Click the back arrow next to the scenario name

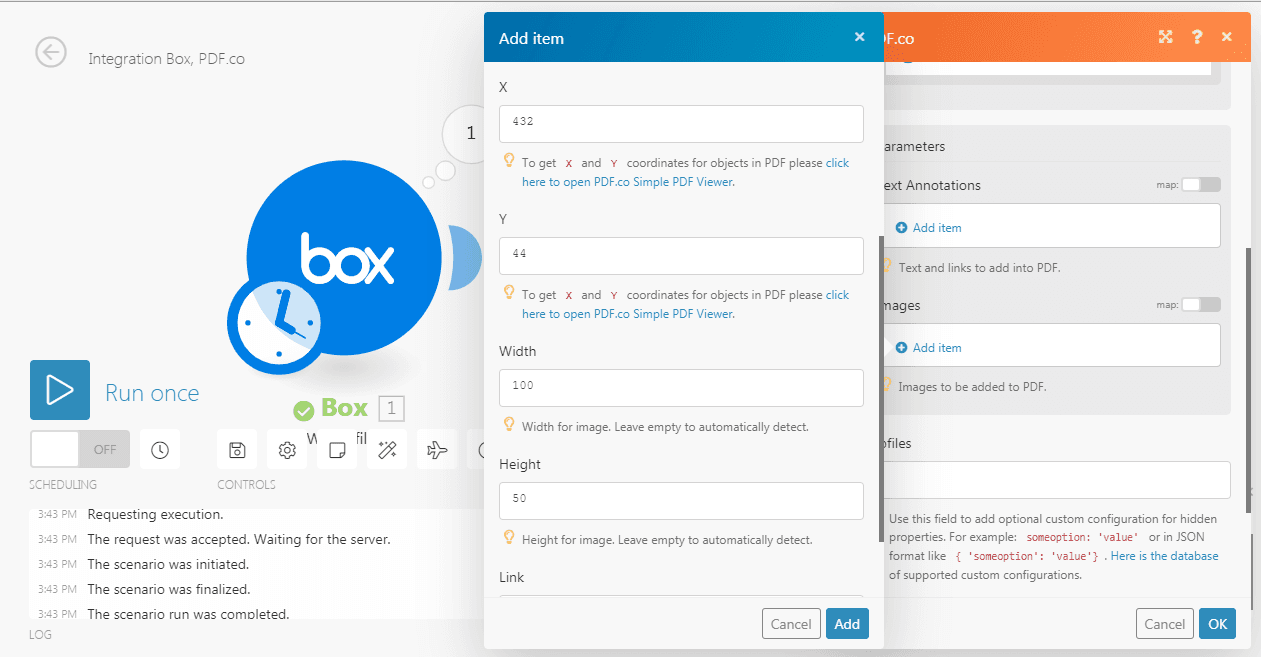[x=51, y=52]
